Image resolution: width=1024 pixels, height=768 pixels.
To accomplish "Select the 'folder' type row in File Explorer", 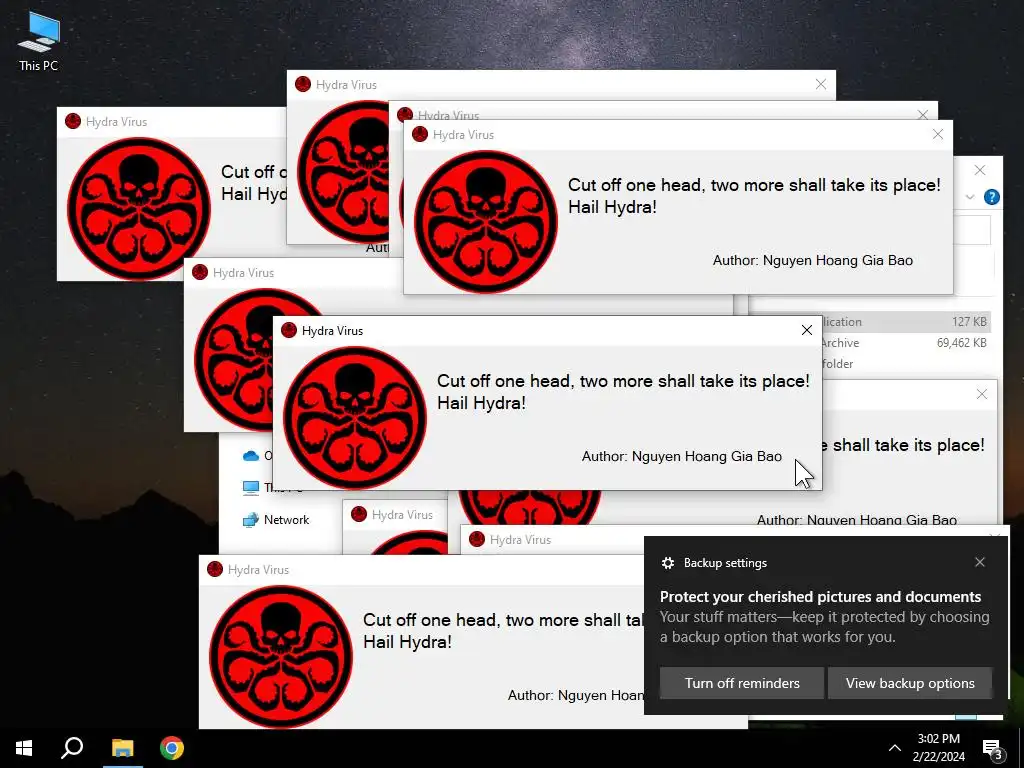I will pos(904,364).
